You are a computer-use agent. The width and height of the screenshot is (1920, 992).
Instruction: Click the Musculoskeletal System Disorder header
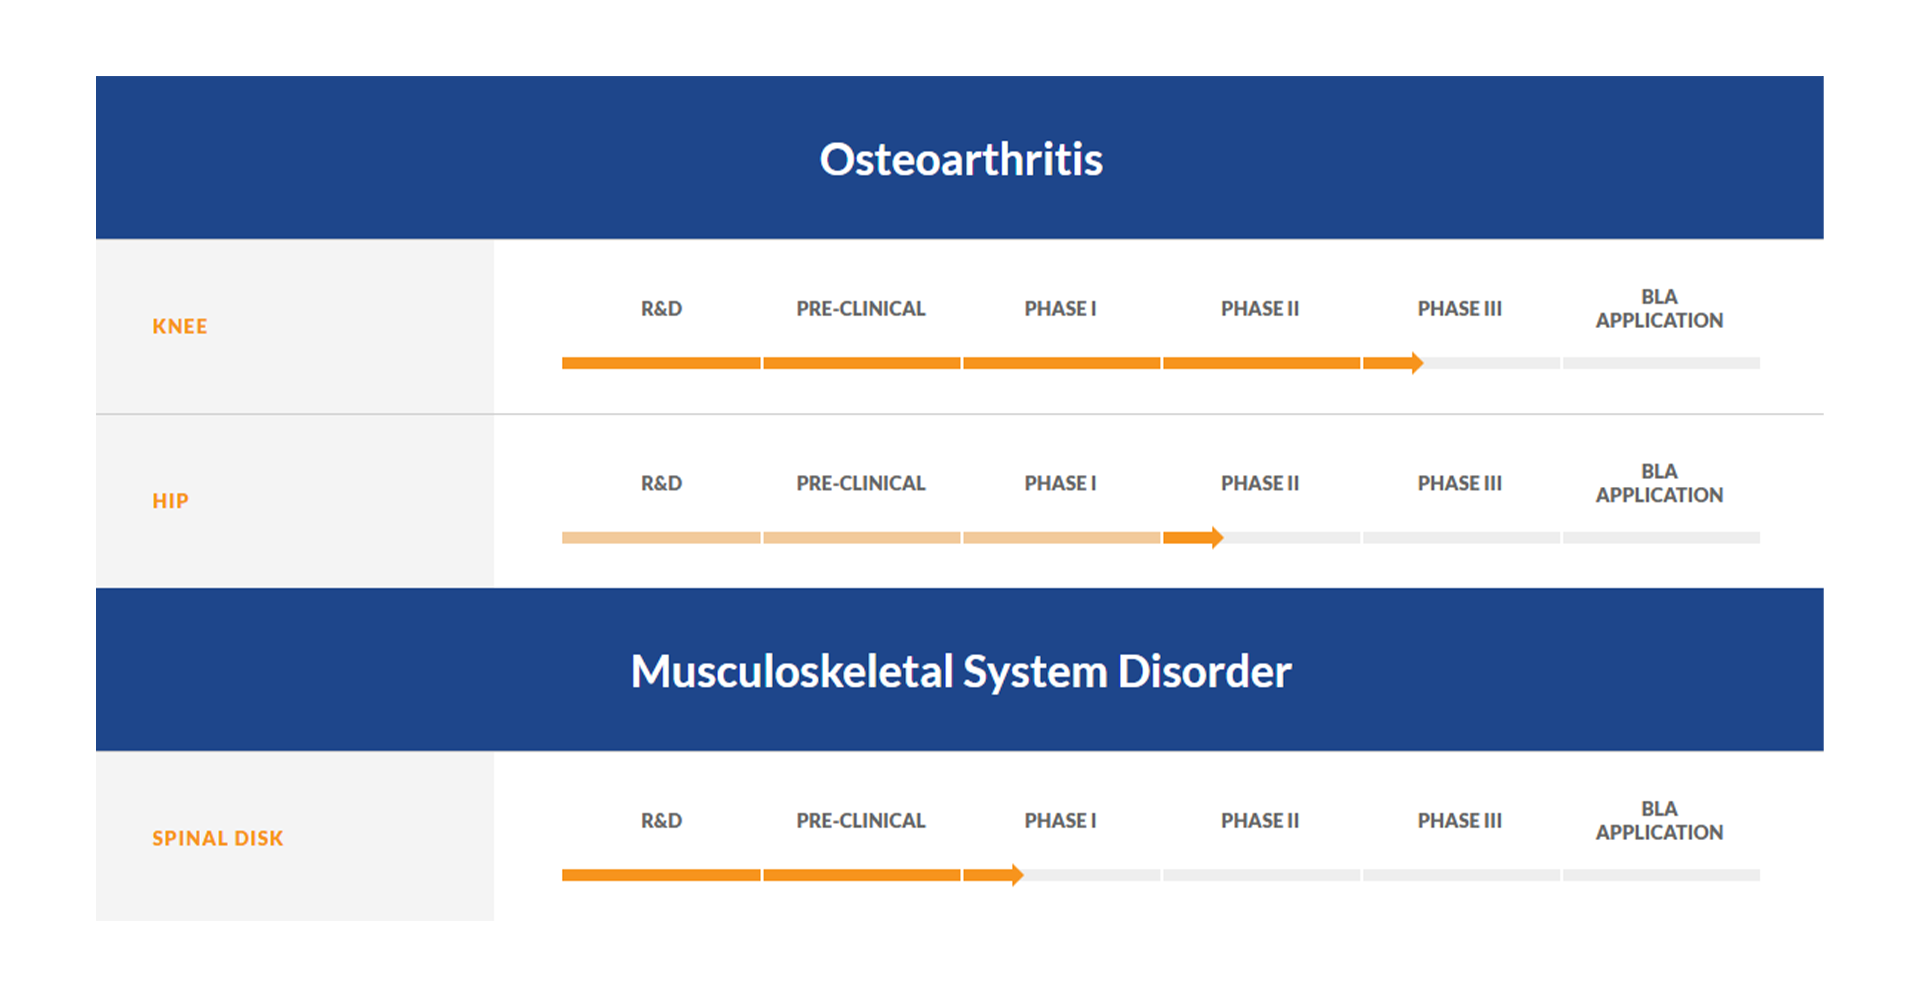click(960, 670)
